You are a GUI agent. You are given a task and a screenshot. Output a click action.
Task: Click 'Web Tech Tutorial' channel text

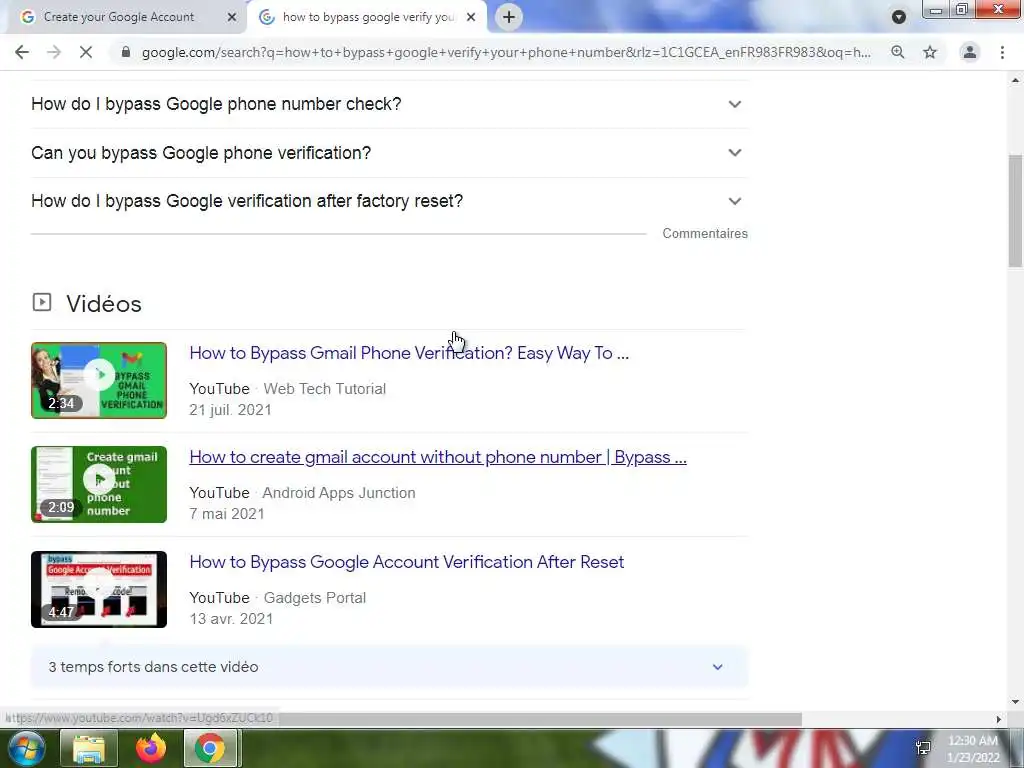[325, 389]
